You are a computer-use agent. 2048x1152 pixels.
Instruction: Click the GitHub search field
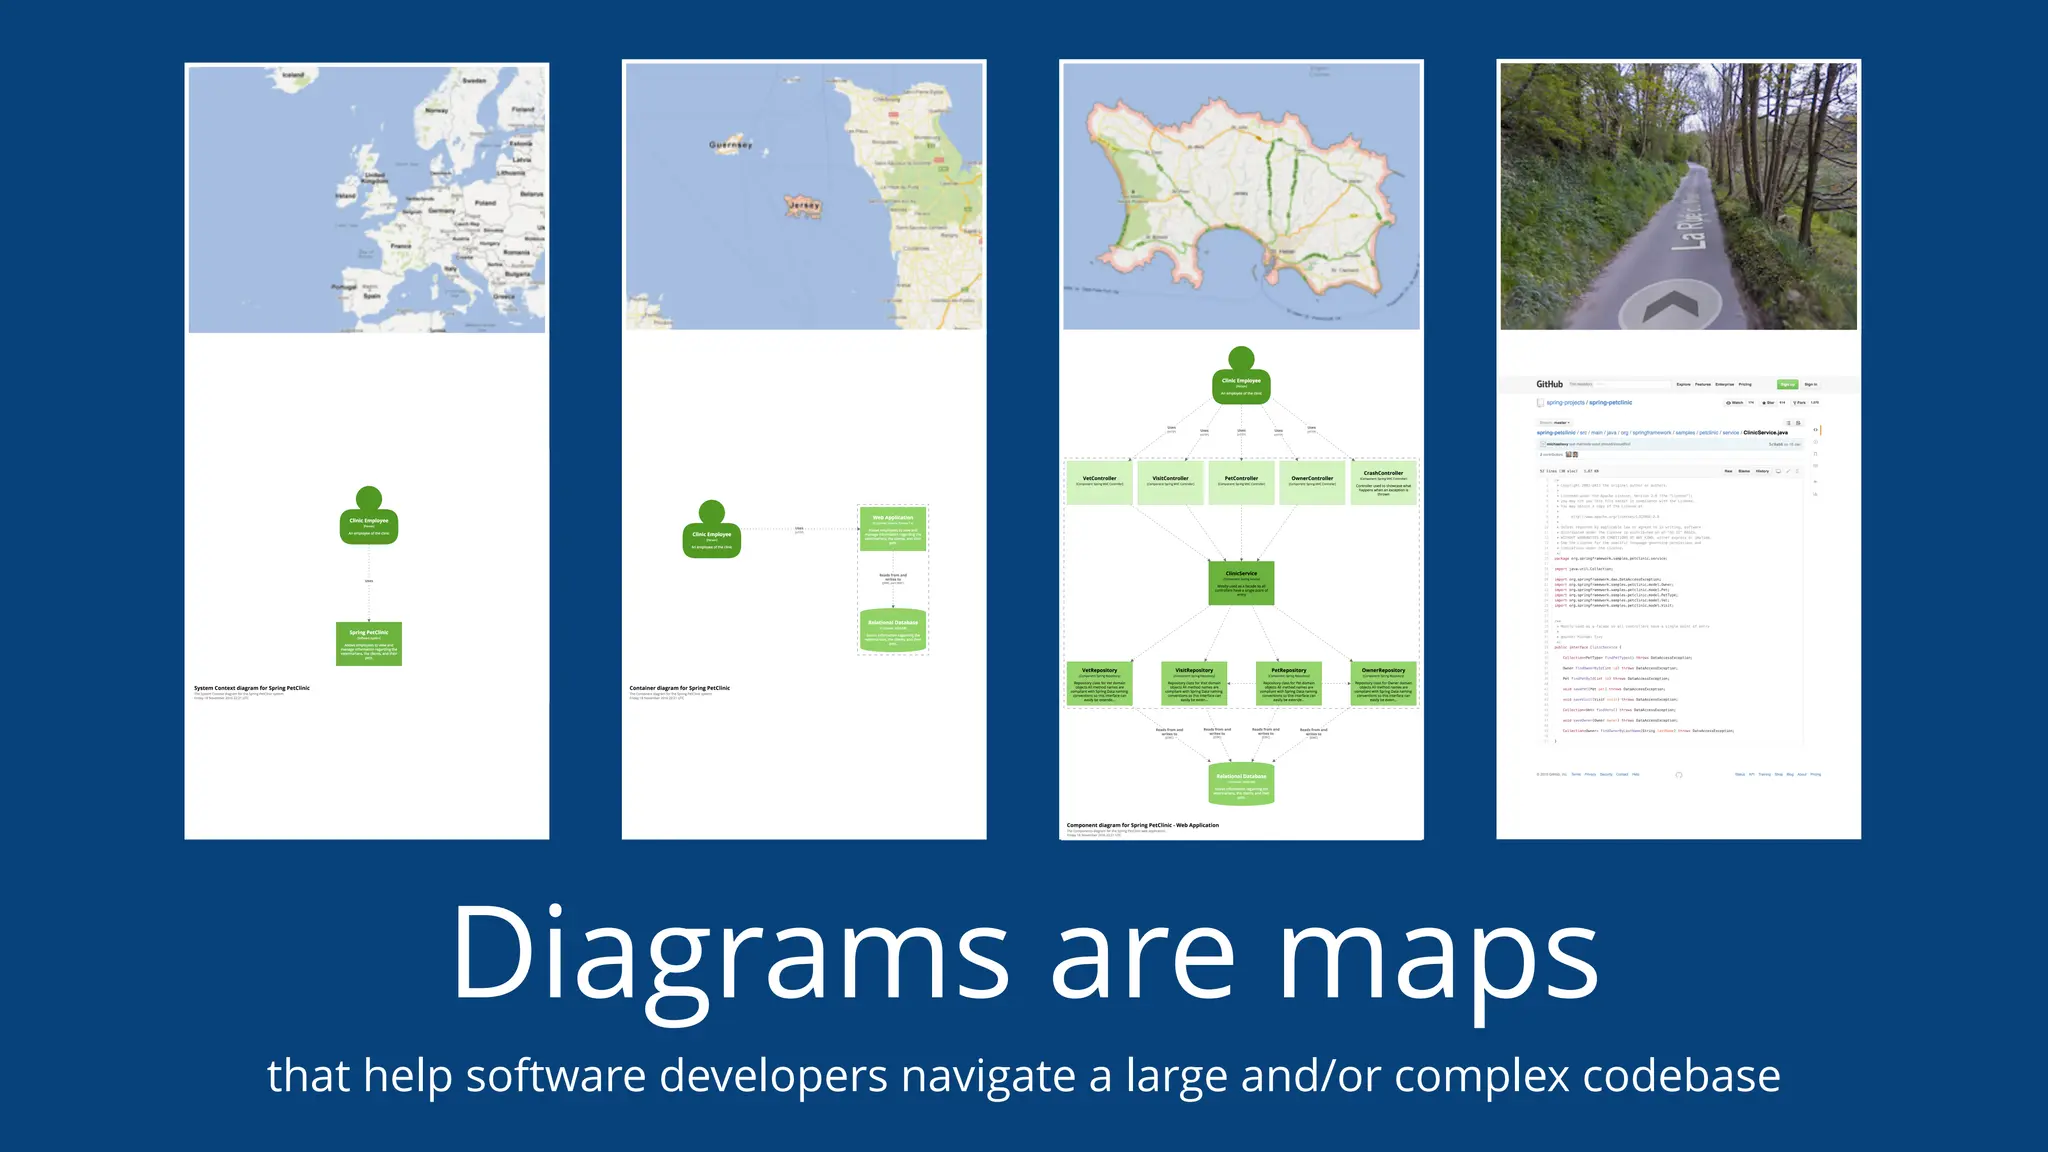point(1619,384)
